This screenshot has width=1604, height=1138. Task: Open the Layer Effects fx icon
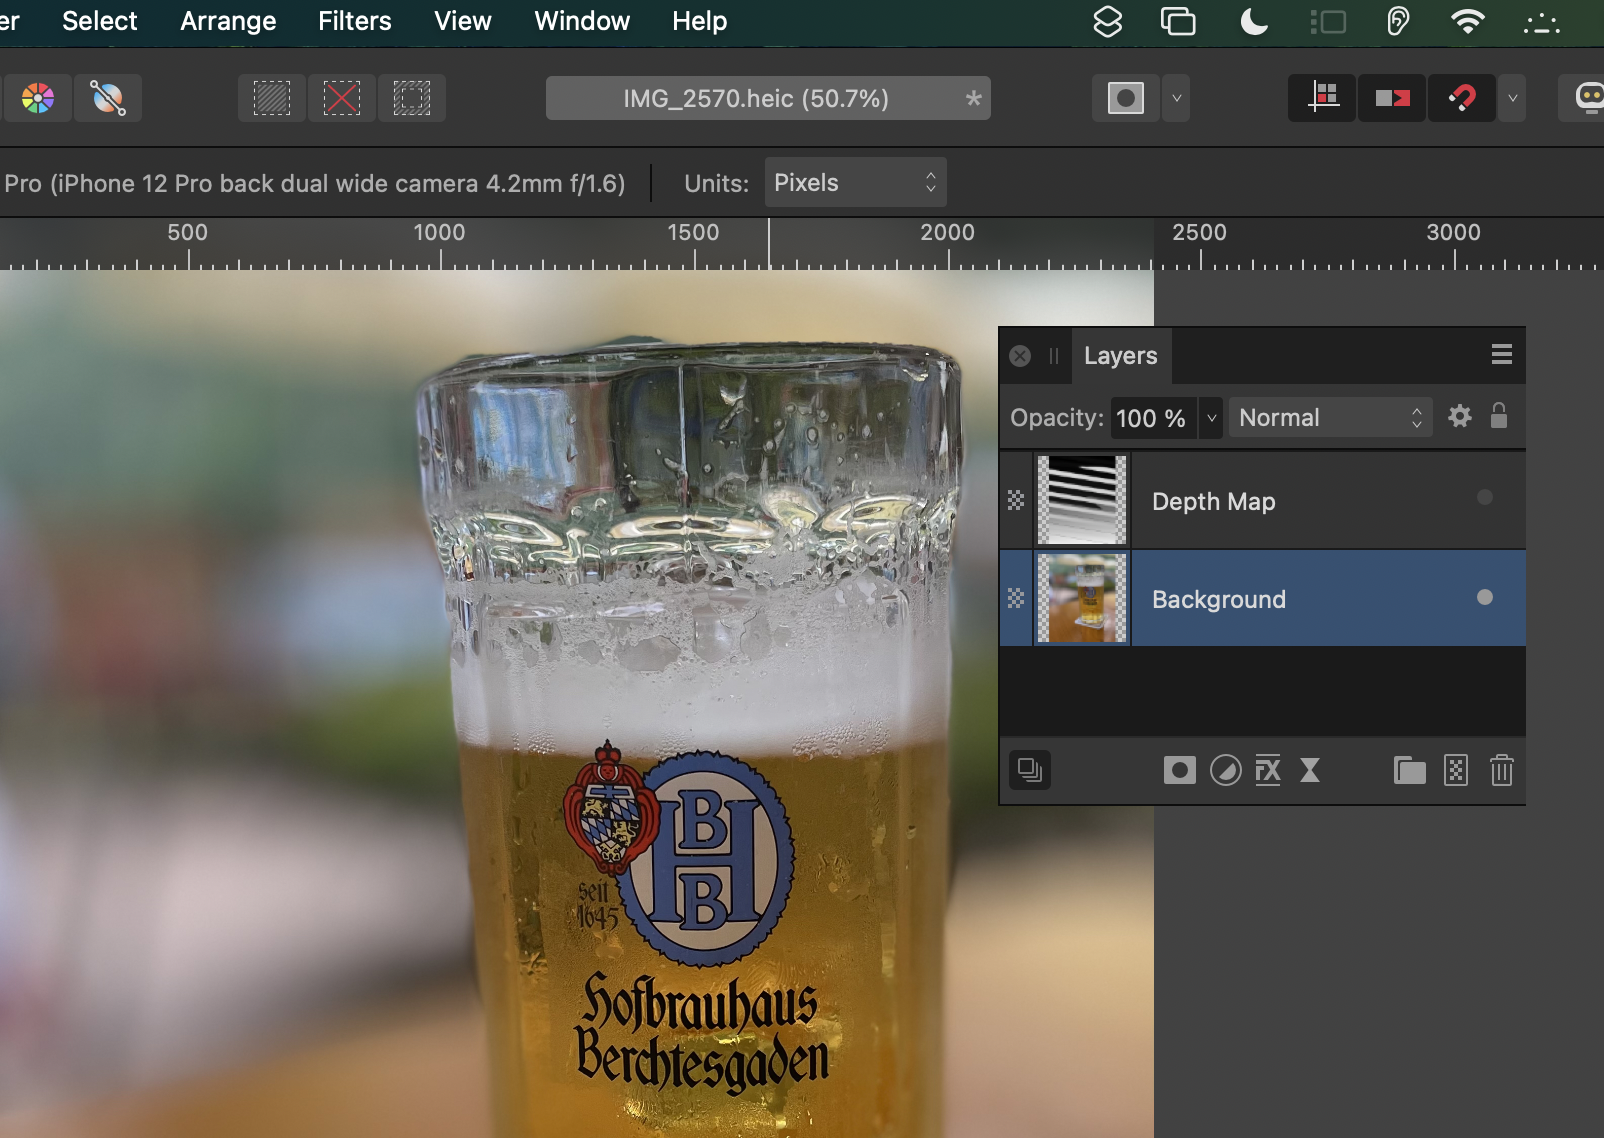(x=1268, y=770)
